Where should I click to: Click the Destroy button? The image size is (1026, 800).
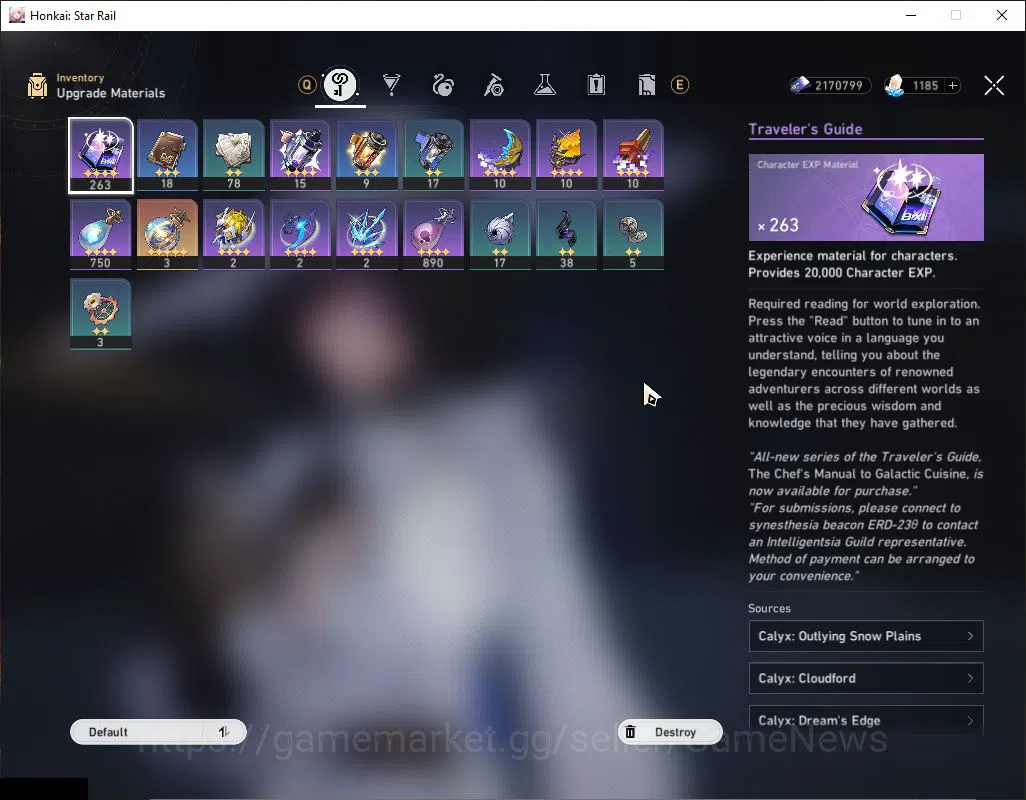coord(670,732)
